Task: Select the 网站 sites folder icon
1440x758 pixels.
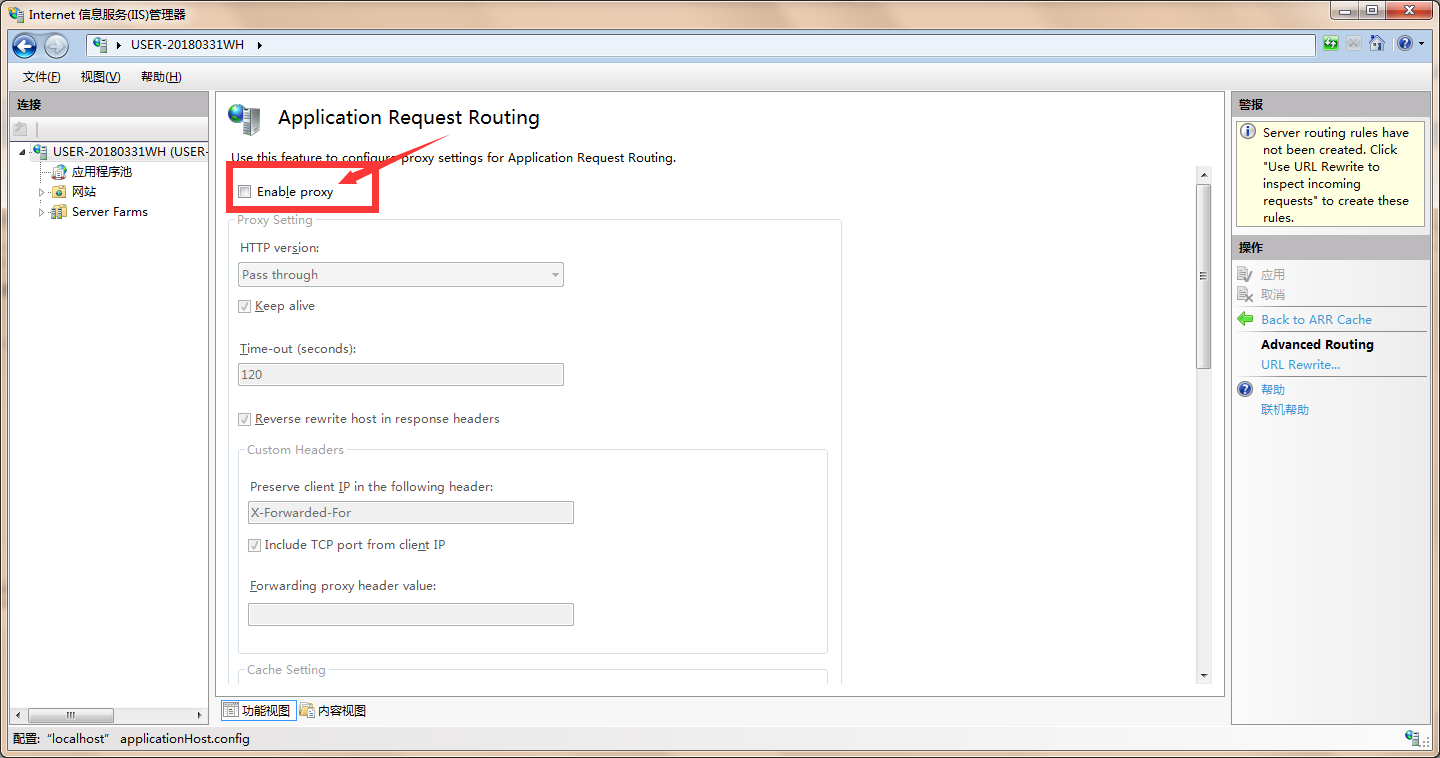Action: (x=60, y=192)
